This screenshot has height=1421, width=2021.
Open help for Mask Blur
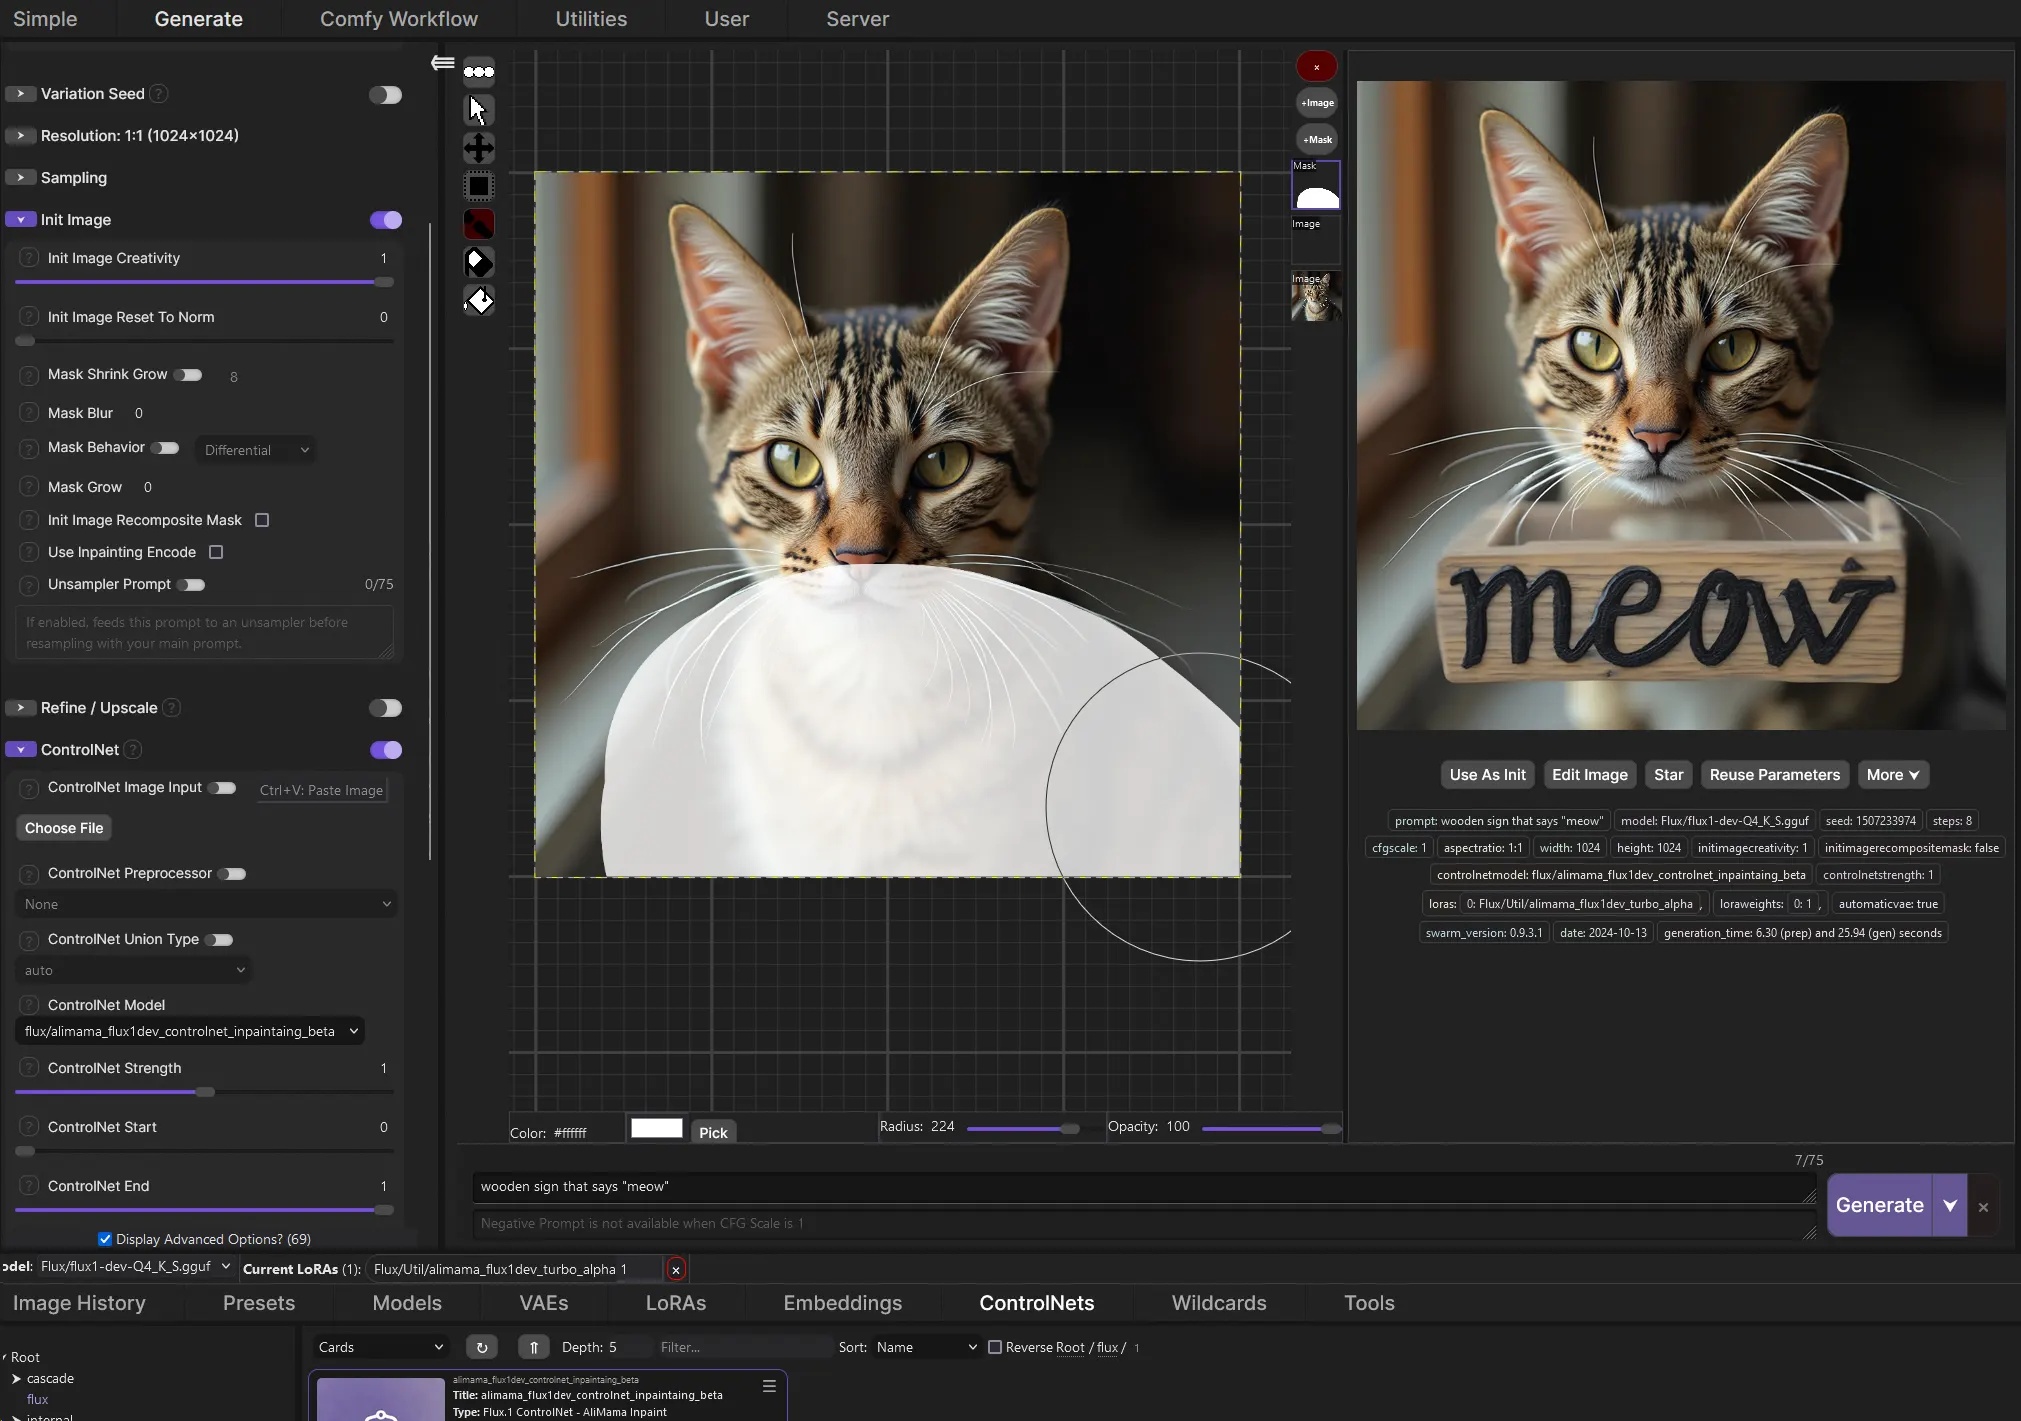tap(29, 413)
